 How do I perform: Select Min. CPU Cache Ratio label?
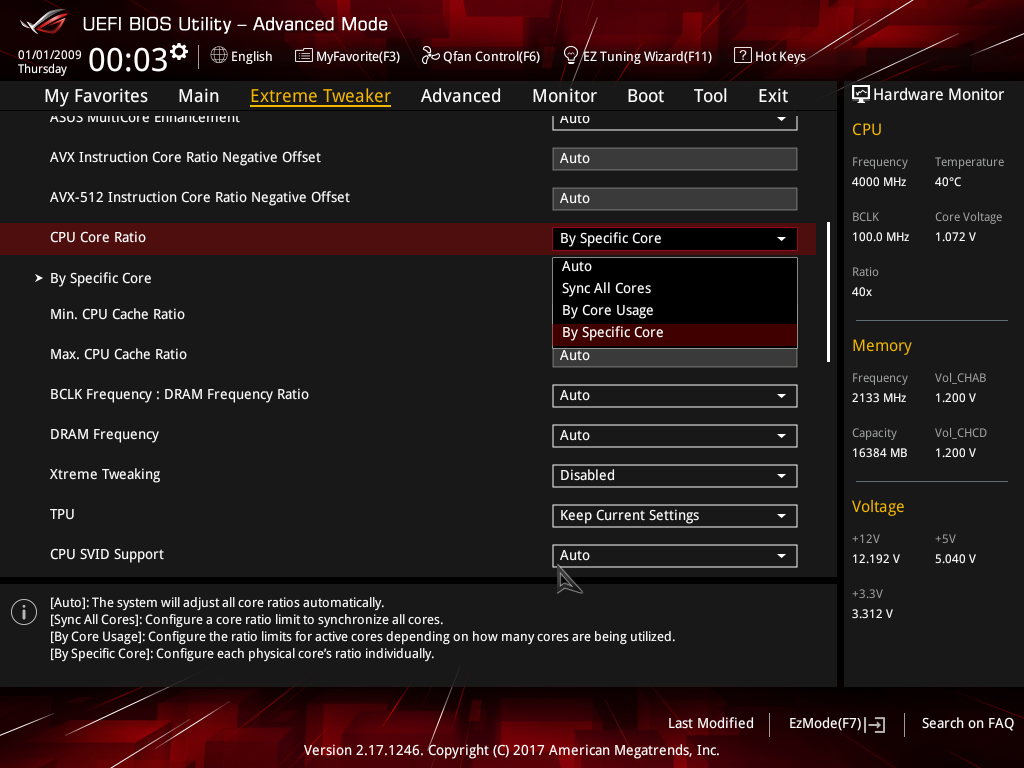118,314
